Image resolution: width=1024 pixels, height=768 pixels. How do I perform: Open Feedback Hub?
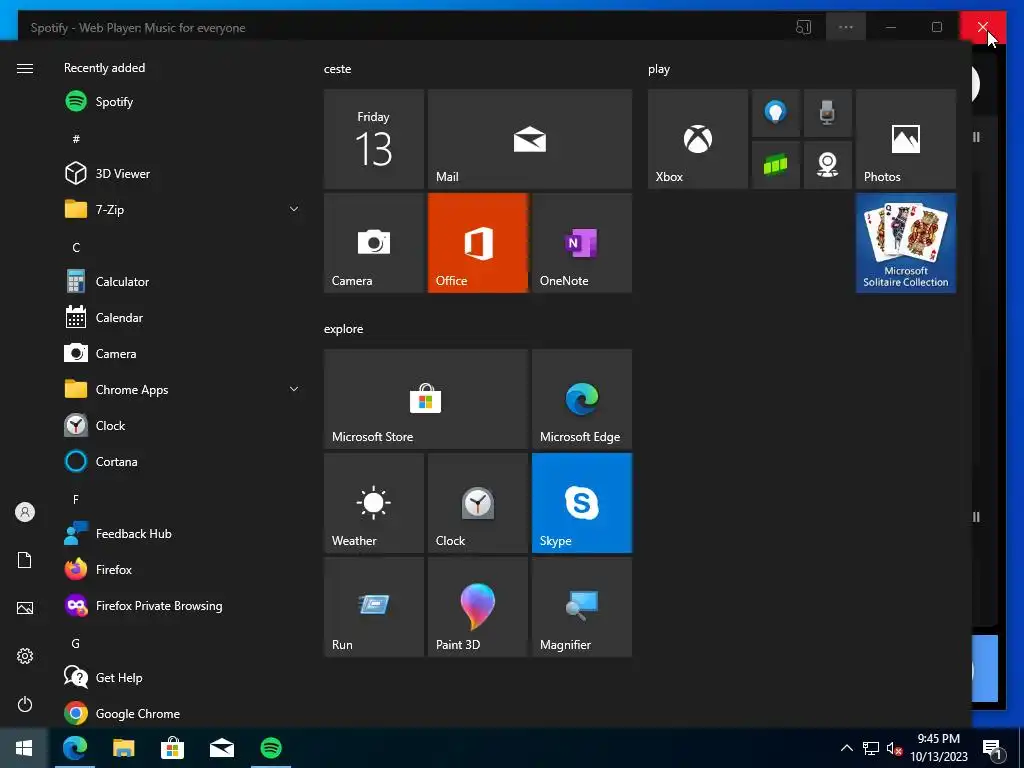tap(181, 534)
